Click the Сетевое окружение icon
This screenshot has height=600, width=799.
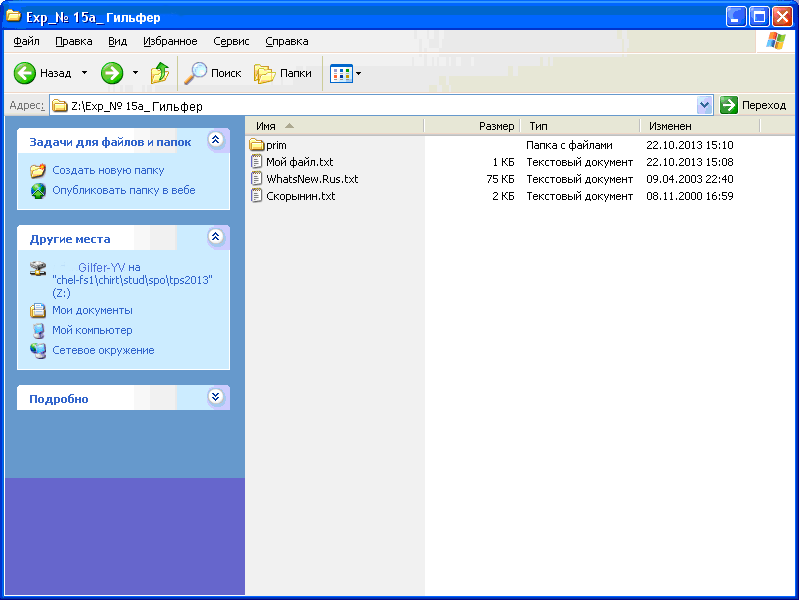[38, 350]
